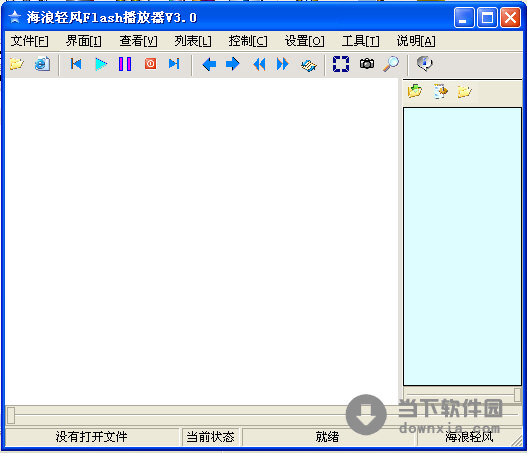Screen dimensions: 527x453
Task: Step back with the blue left arrow
Action: coord(209,64)
